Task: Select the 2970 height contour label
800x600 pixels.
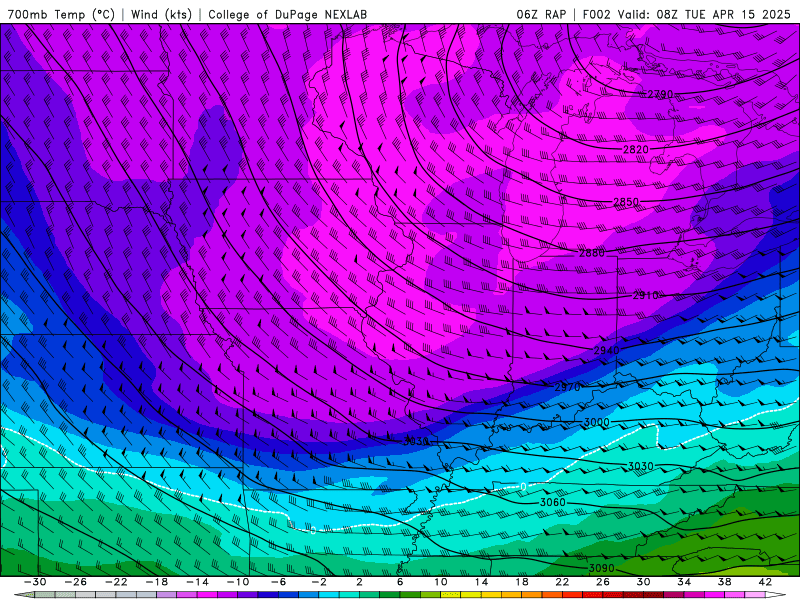Action: click(x=567, y=388)
